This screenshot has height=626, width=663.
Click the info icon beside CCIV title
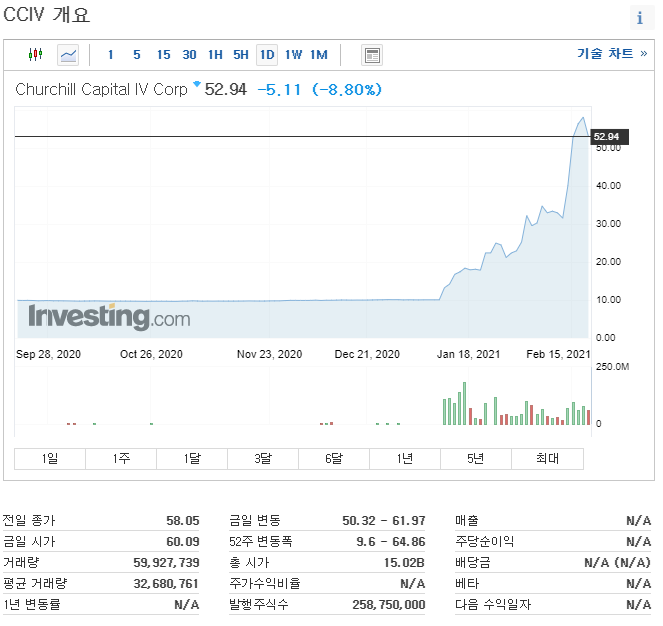click(x=640, y=18)
